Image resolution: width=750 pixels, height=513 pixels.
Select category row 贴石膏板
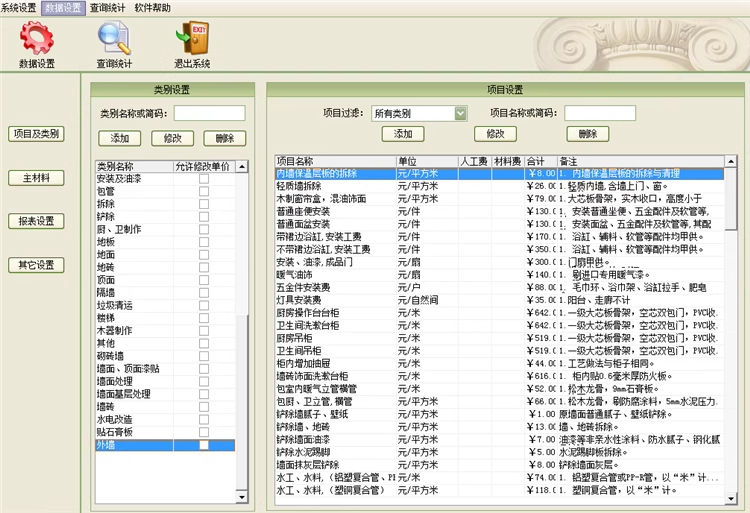(x=165, y=432)
